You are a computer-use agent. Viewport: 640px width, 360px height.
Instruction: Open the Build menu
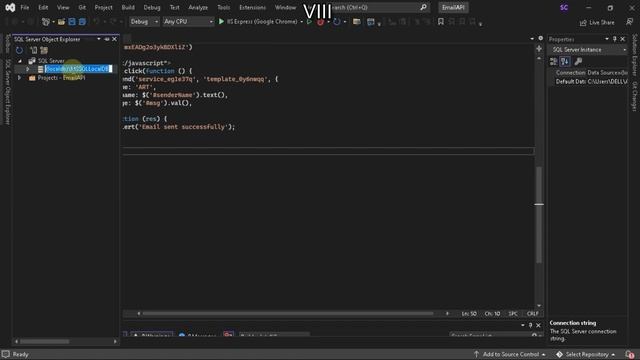(x=128, y=7)
